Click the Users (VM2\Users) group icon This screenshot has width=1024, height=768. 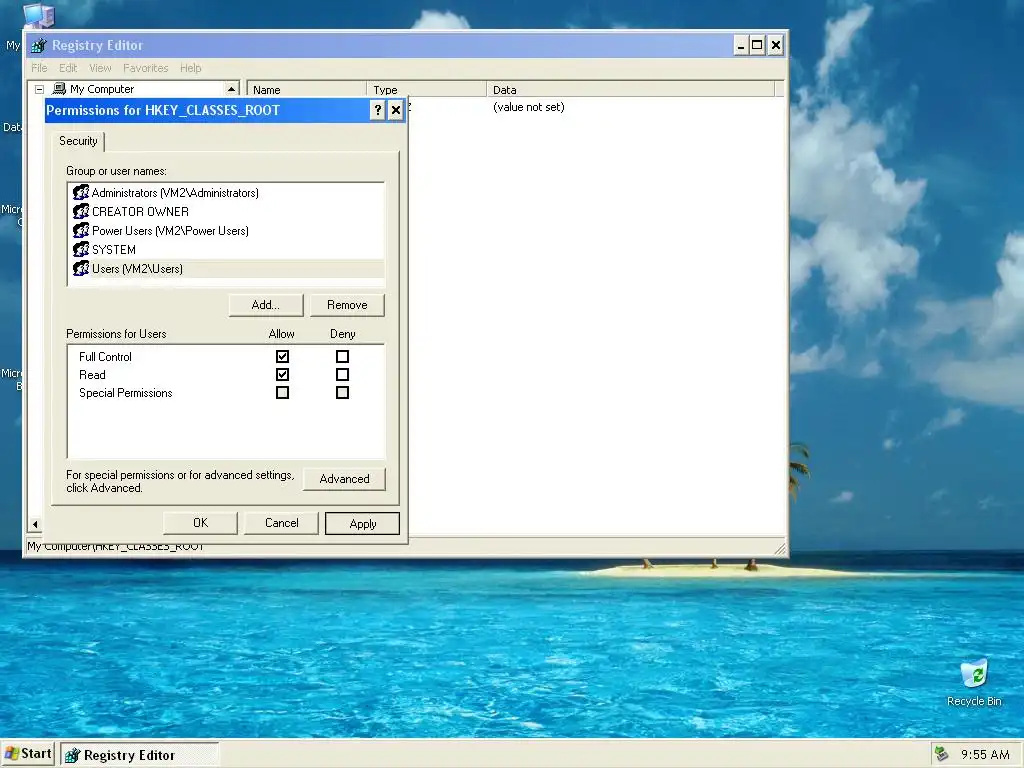pyautogui.click(x=81, y=268)
